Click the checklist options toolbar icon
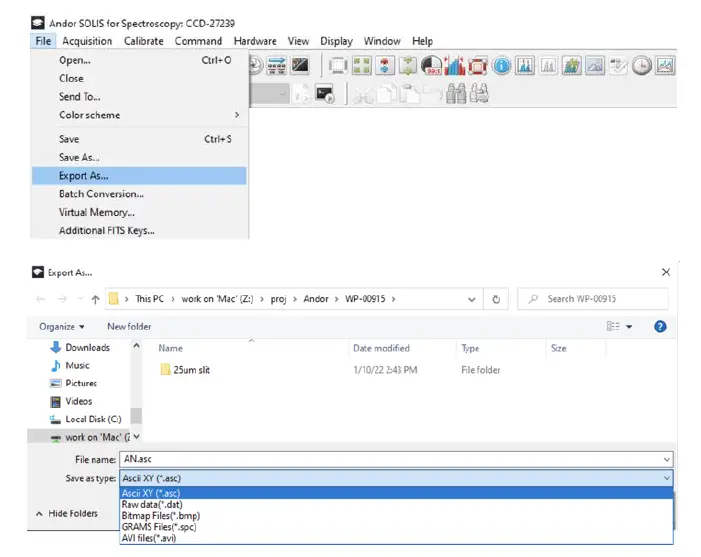Screen dimensions: 701x557 (618, 66)
